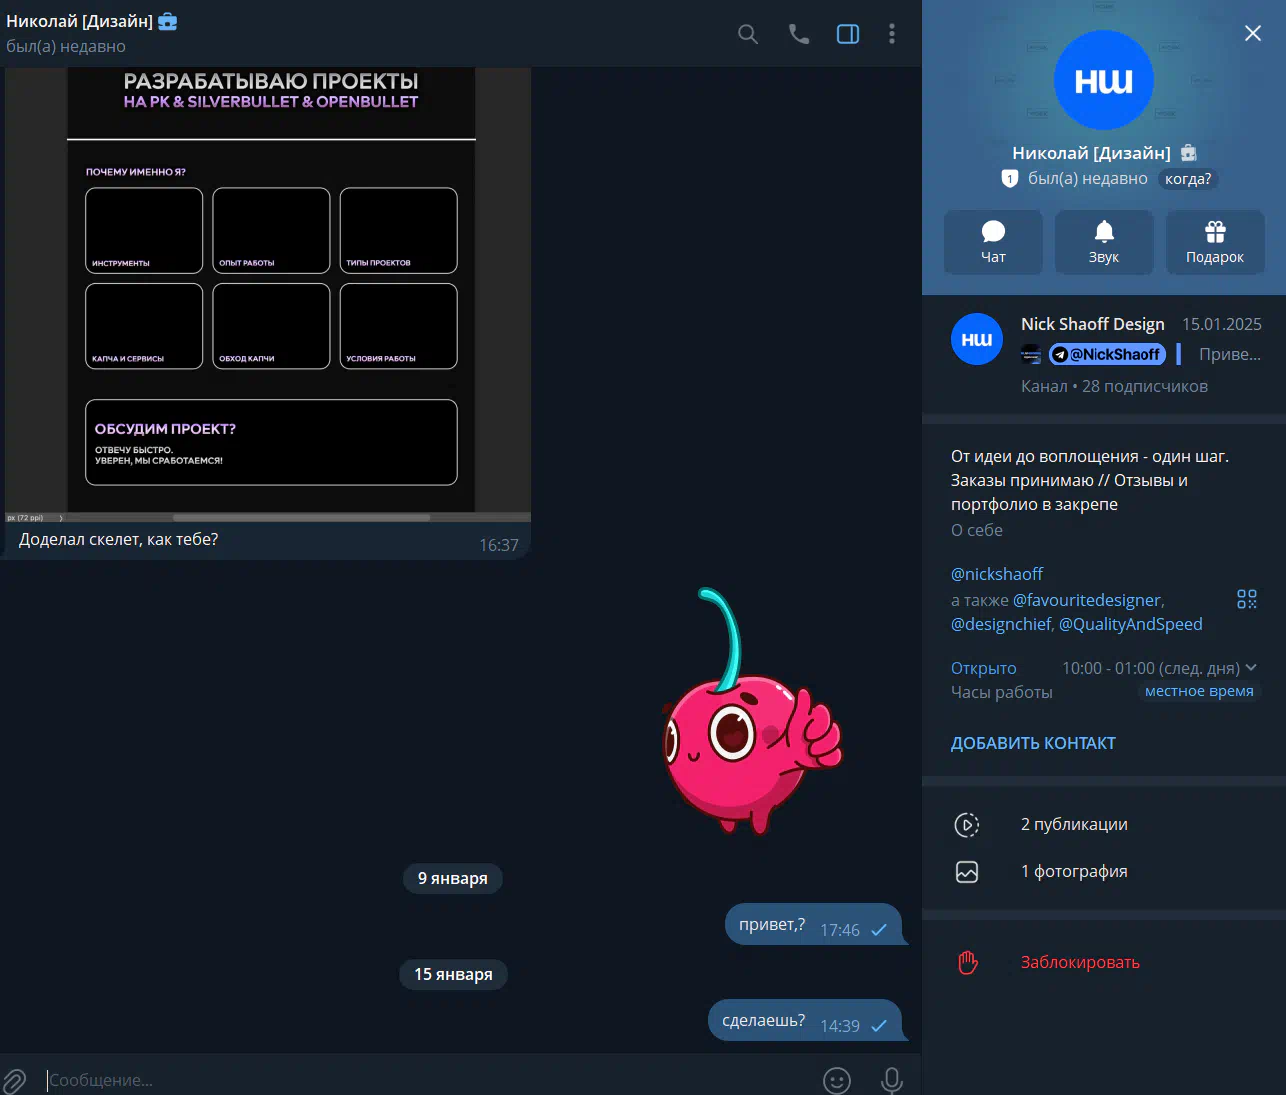This screenshot has width=1286, height=1095.
Task: Open the @NickShaoff mention in channel preview
Action: pyautogui.click(x=1107, y=354)
